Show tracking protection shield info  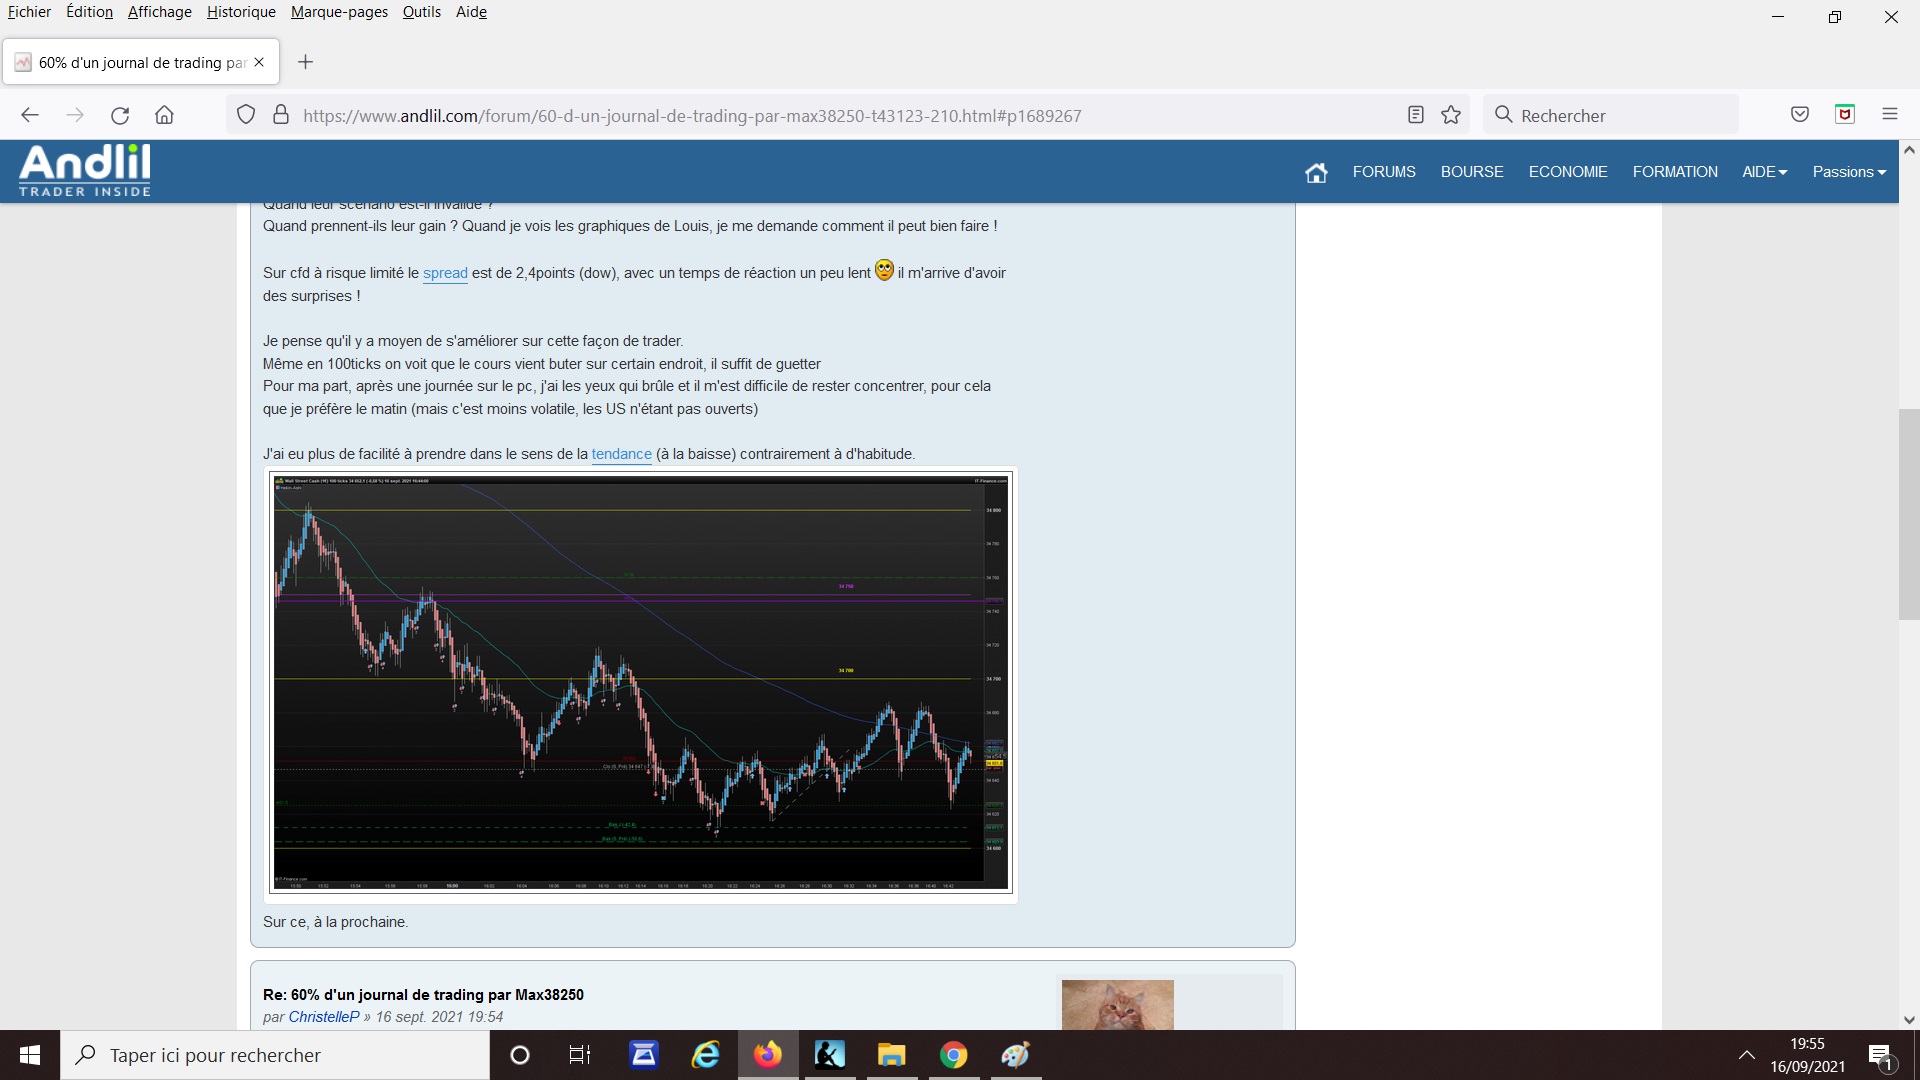(x=246, y=115)
